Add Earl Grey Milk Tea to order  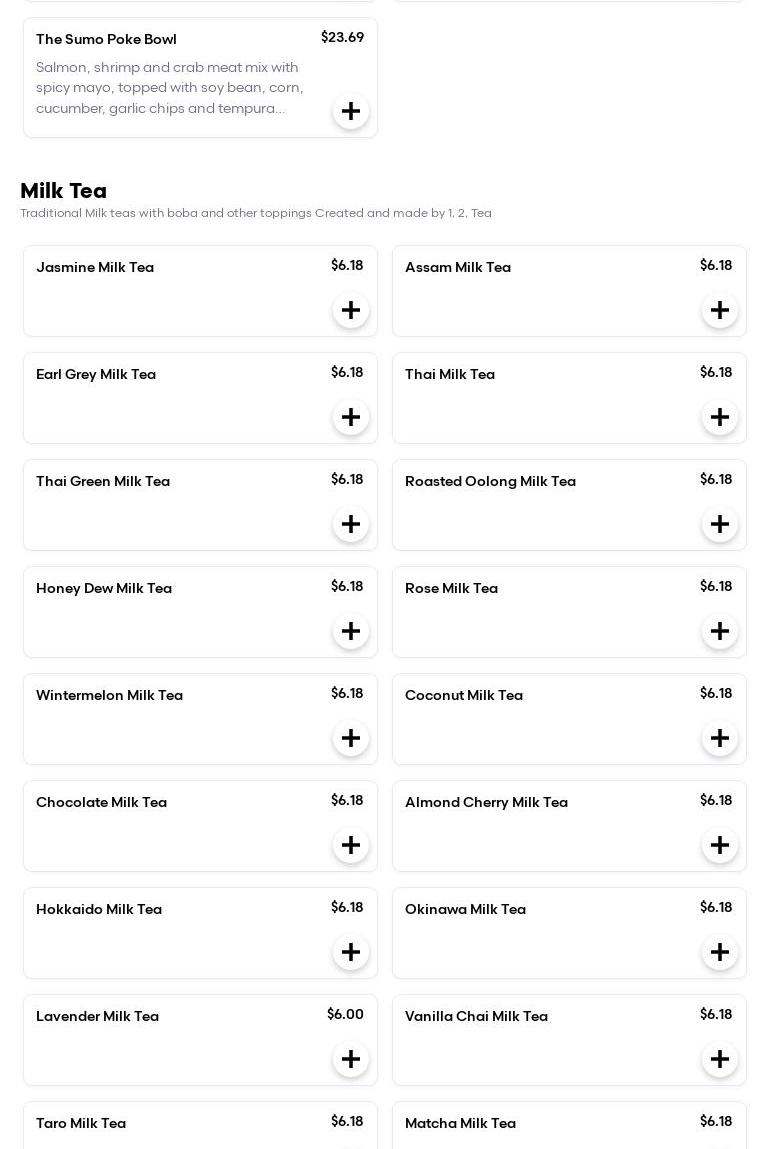[351, 417]
